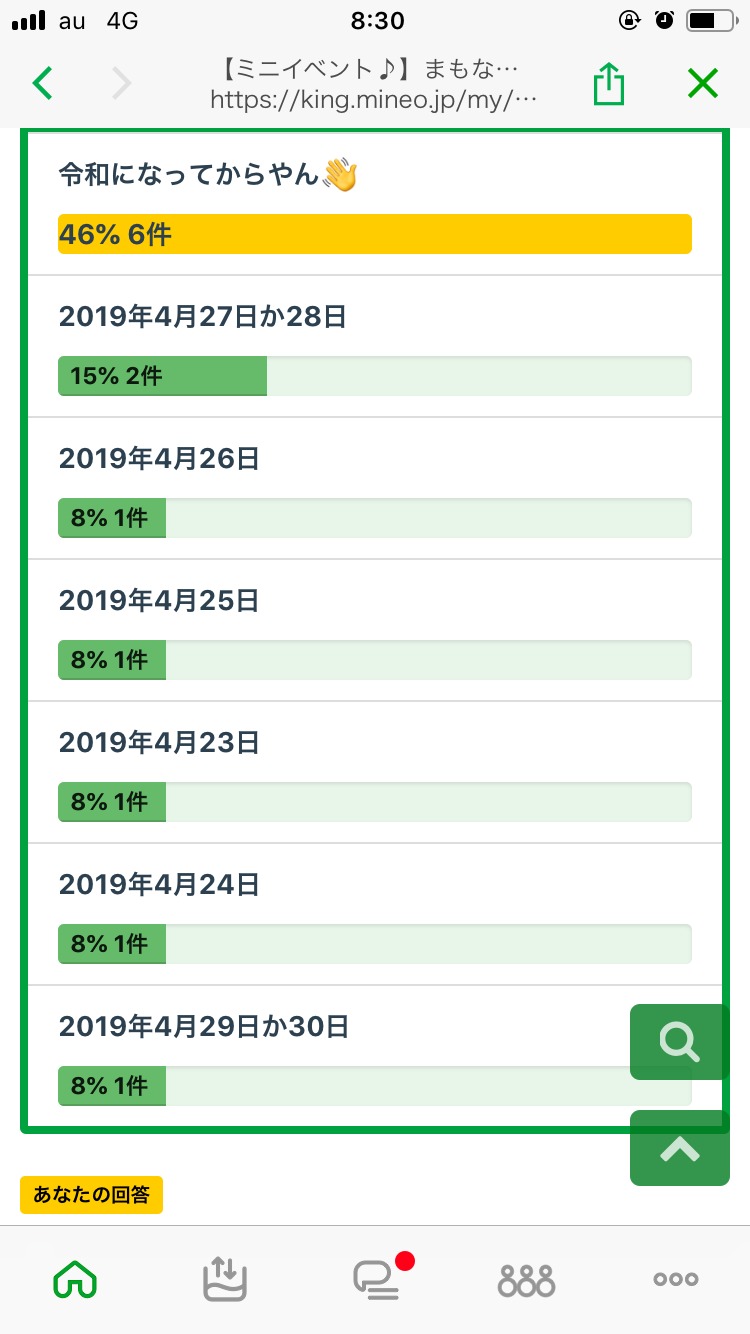Select the 2019年4月26日 poll option
The width and height of the screenshot is (750, 1334).
[159, 459]
